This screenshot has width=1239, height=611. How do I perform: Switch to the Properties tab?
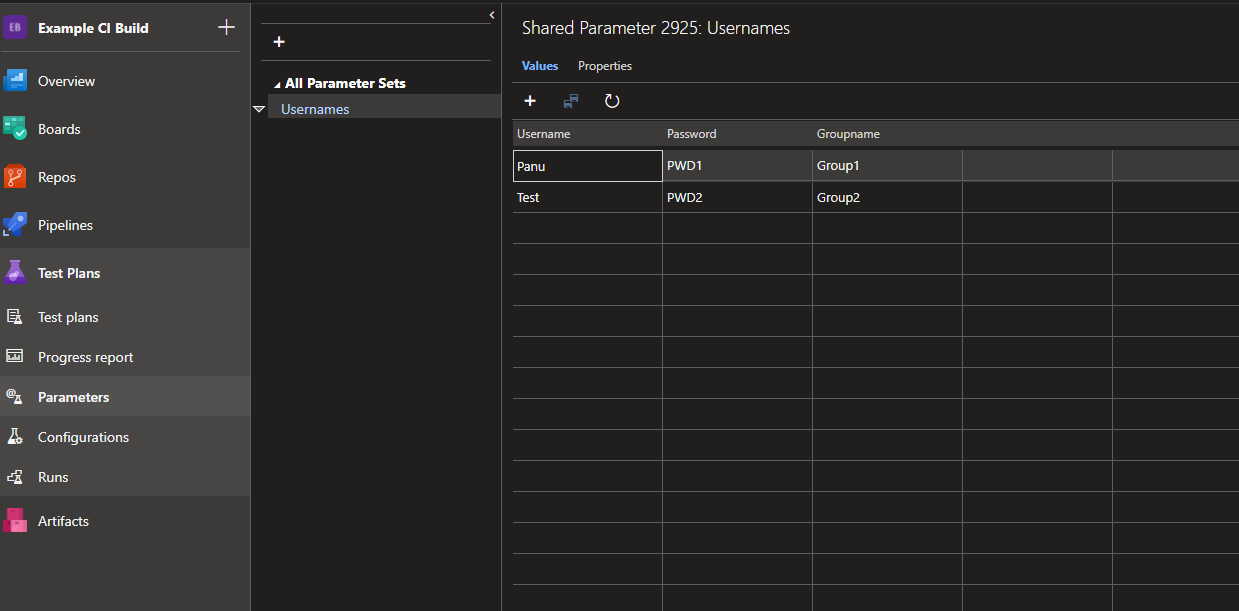pos(605,66)
